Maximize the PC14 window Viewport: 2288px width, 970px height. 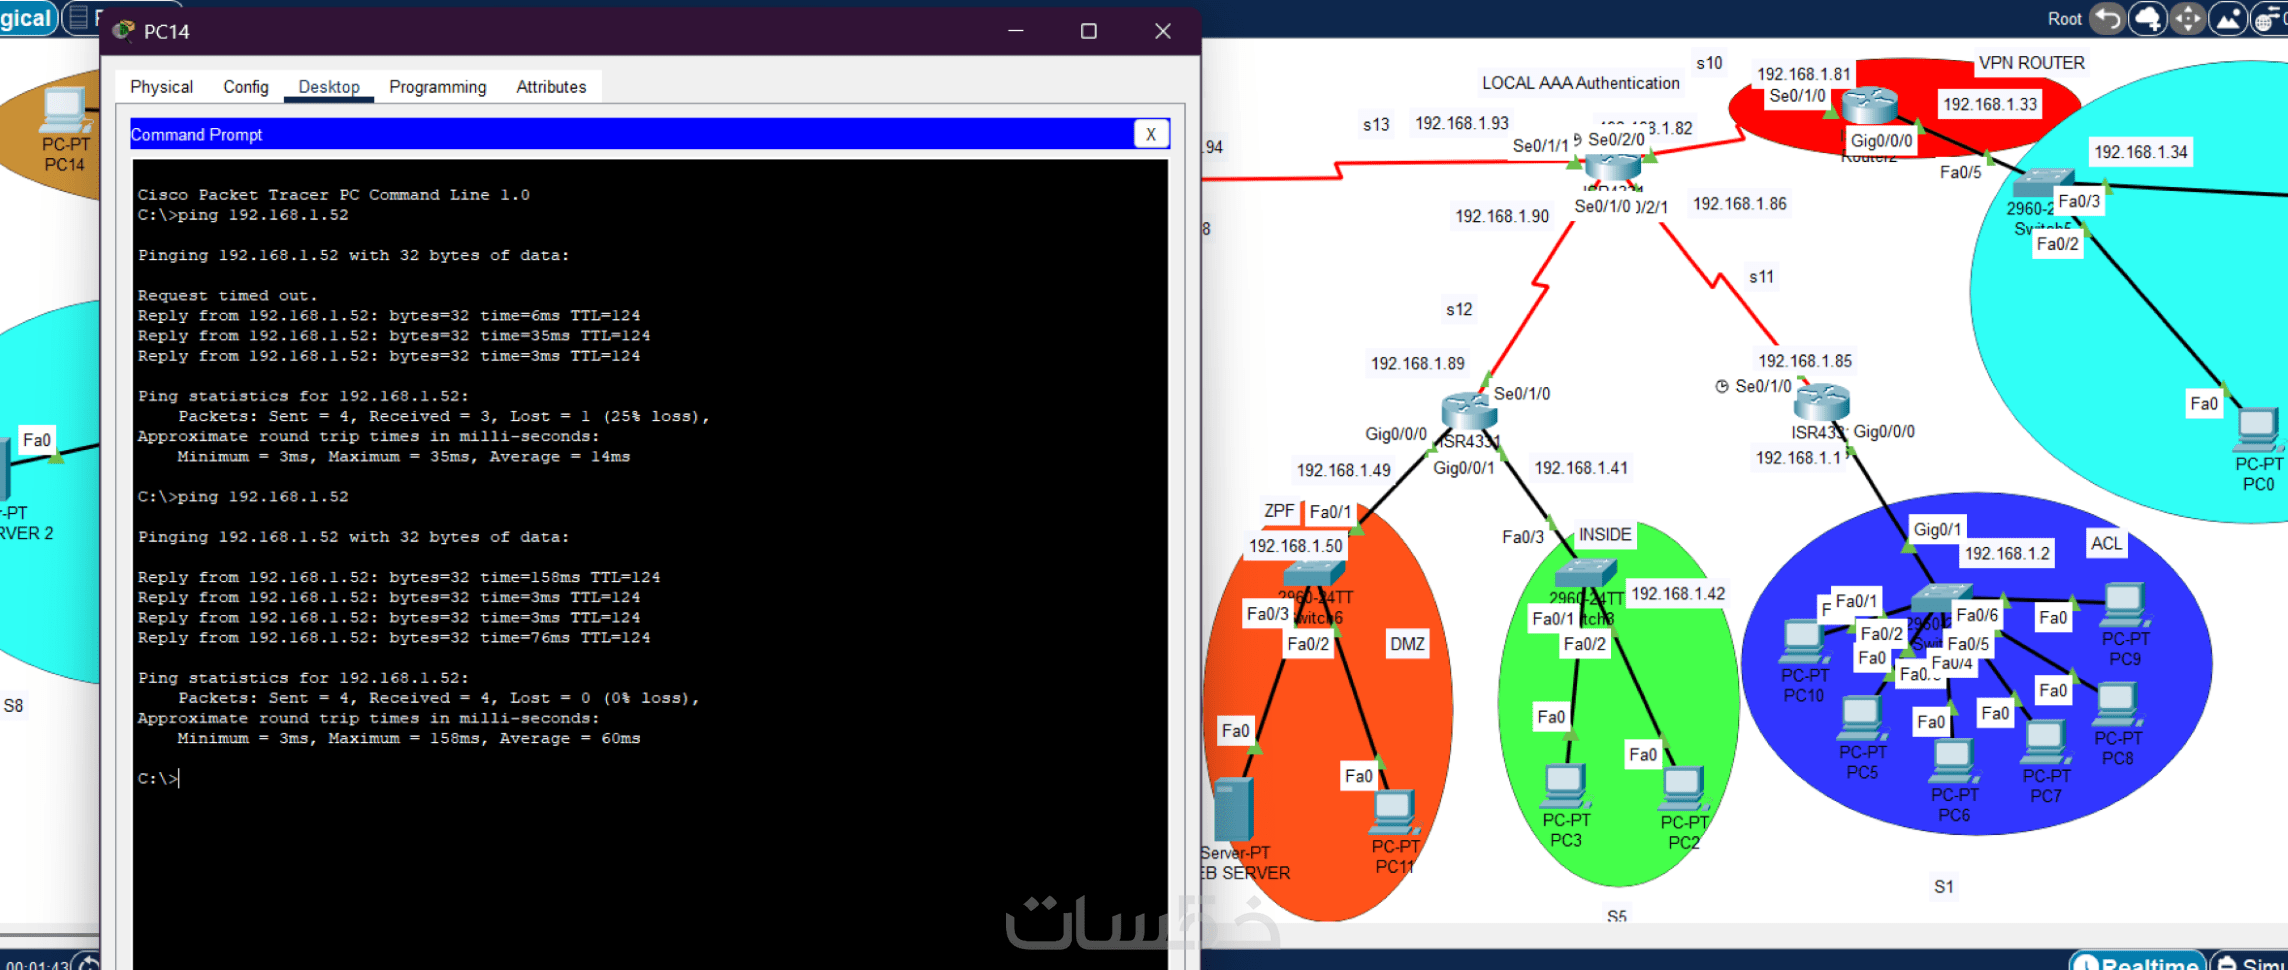tap(1089, 31)
